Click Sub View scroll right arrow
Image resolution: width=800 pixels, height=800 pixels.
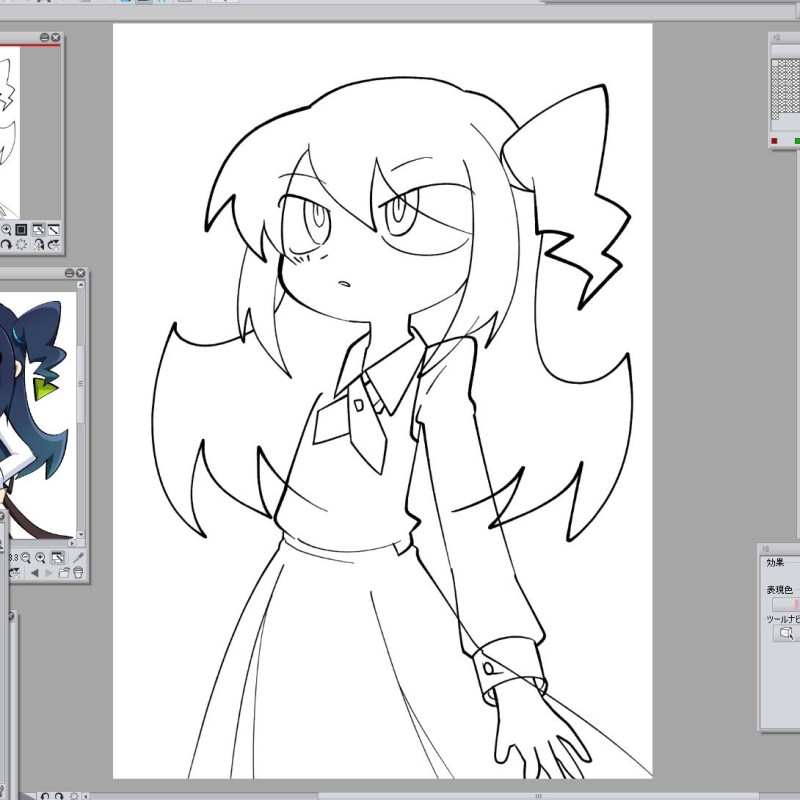click(x=72, y=542)
